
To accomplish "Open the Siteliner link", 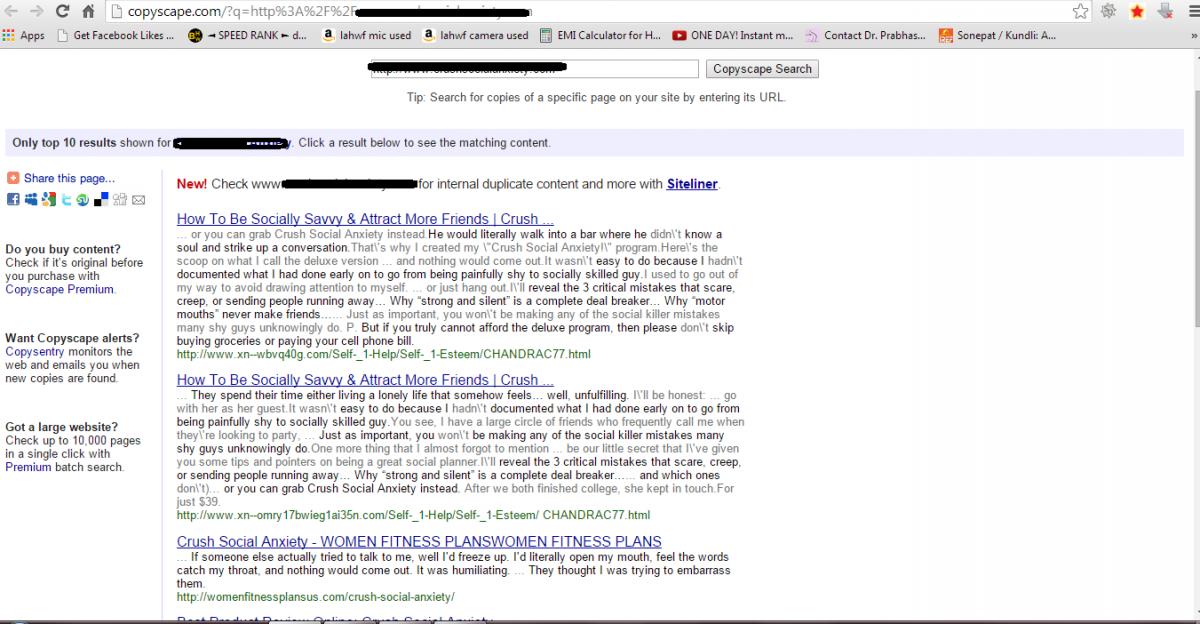I will pos(692,184).
